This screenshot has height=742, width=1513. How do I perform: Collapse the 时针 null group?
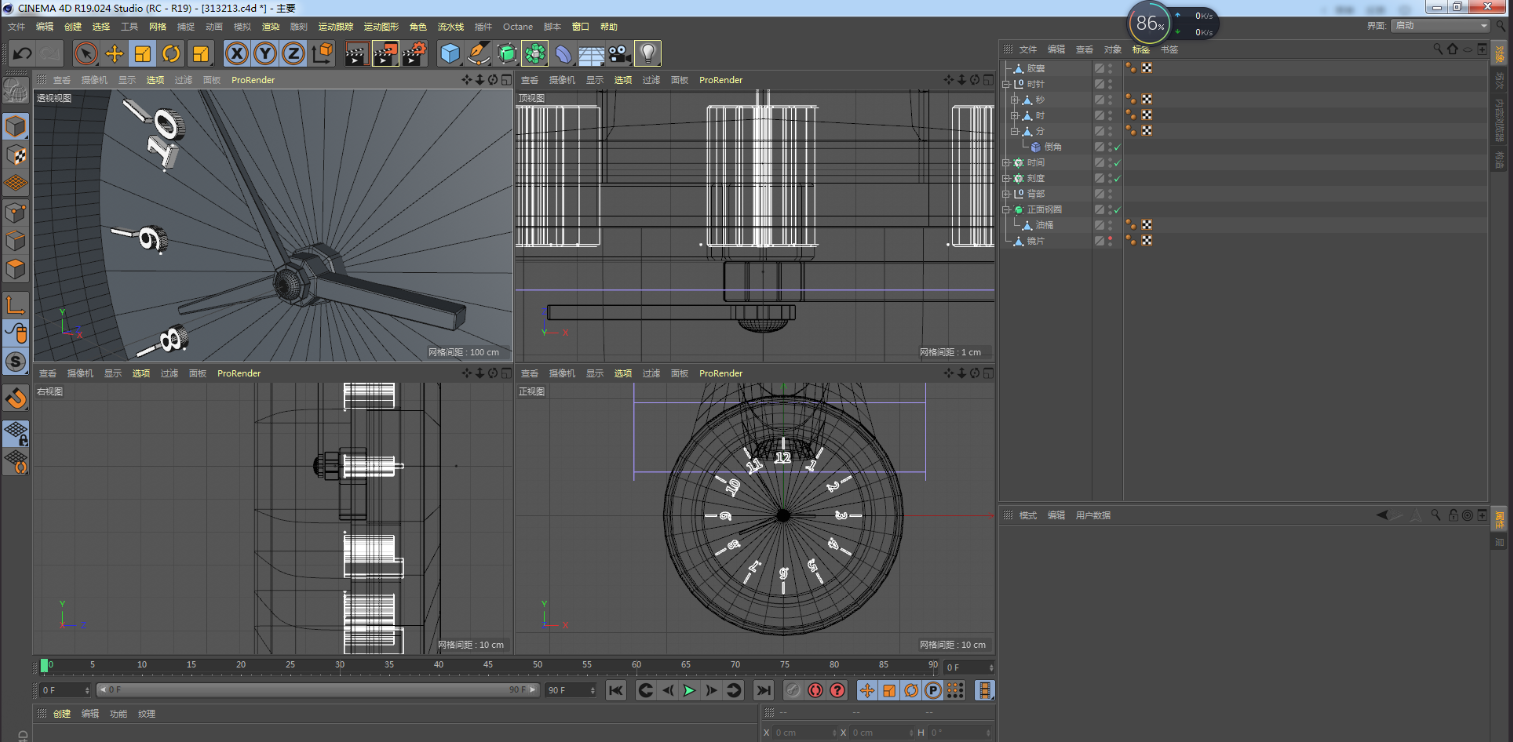(1007, 84)
